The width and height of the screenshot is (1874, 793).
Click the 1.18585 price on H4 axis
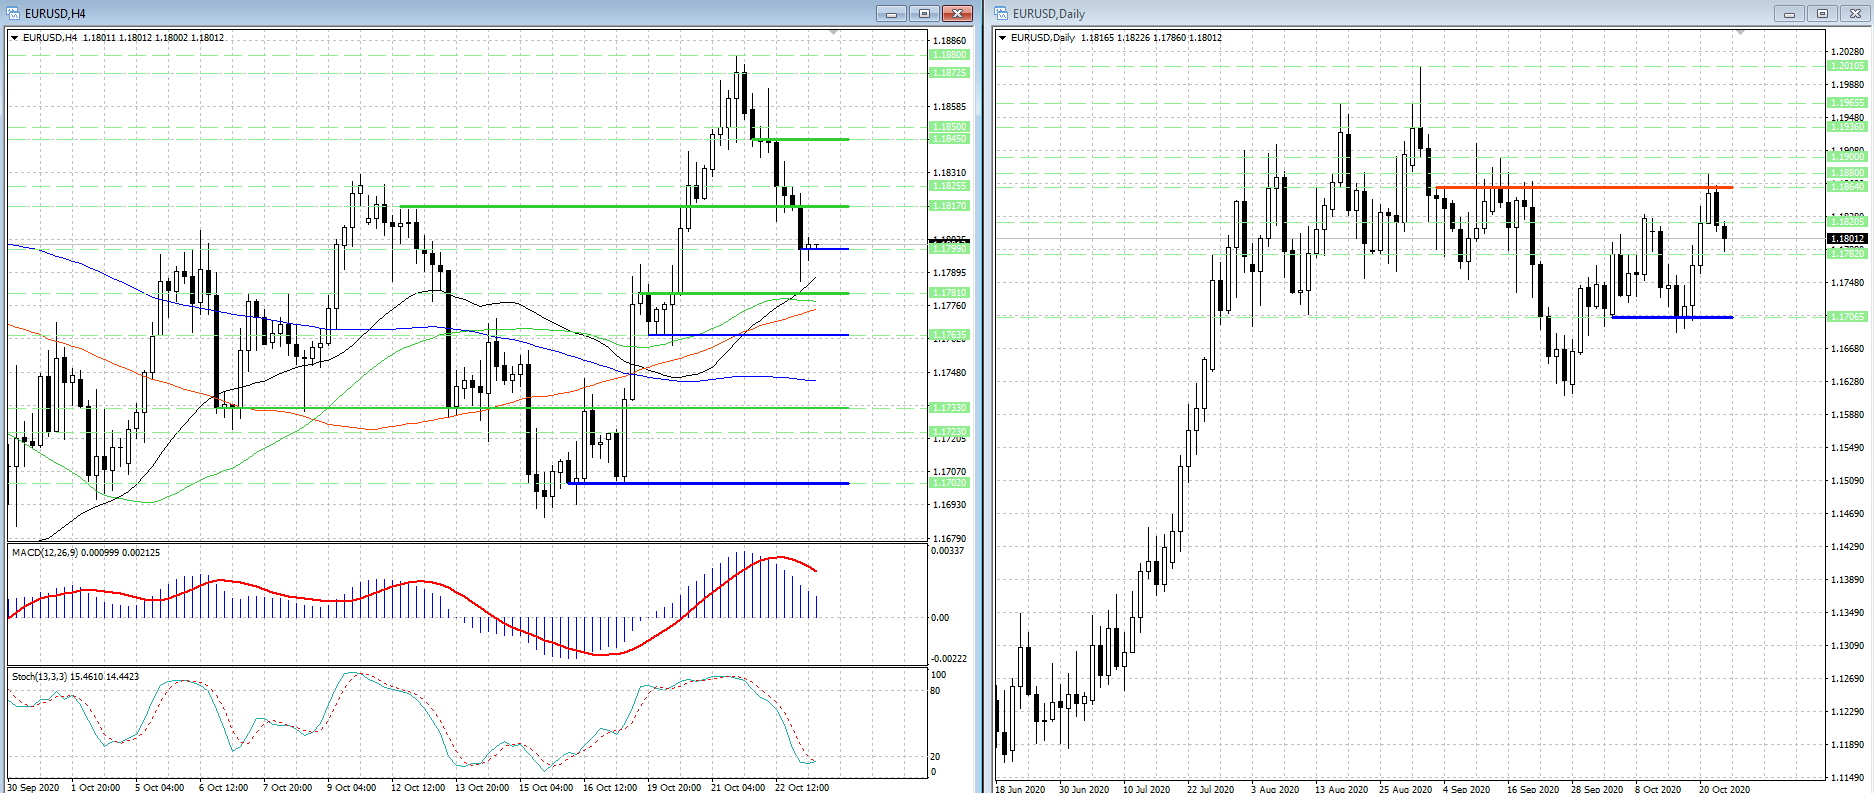point(949,107)
